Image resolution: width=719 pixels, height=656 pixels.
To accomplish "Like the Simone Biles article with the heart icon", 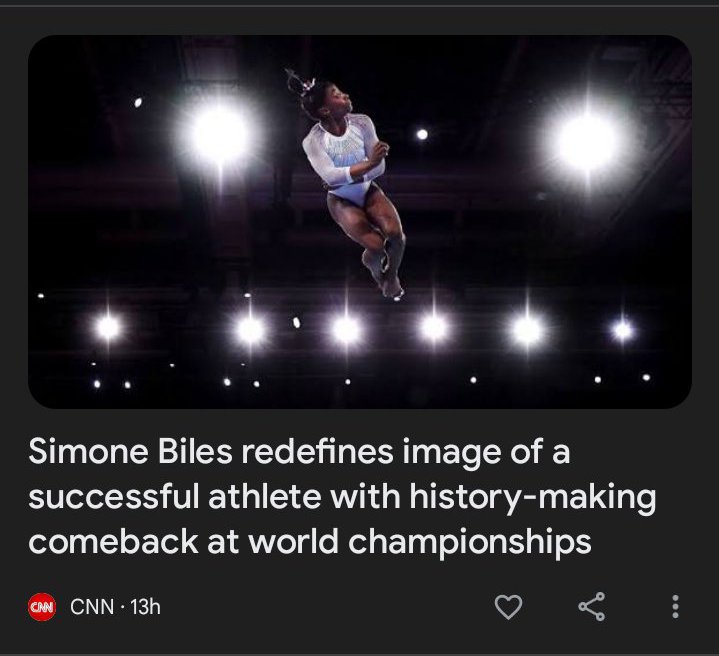I will tap(510, 606).
